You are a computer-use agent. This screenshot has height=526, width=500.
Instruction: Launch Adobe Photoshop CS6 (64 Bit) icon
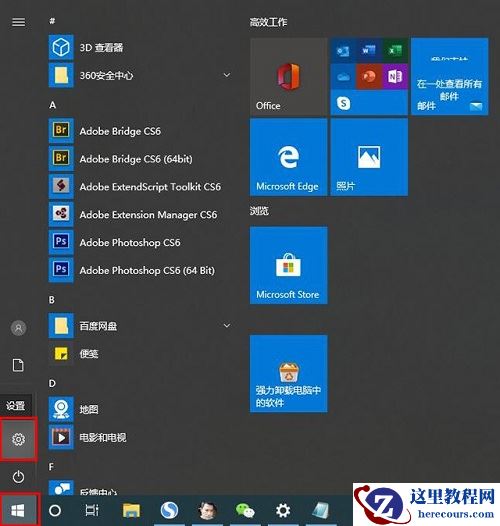tap(61, 270)
